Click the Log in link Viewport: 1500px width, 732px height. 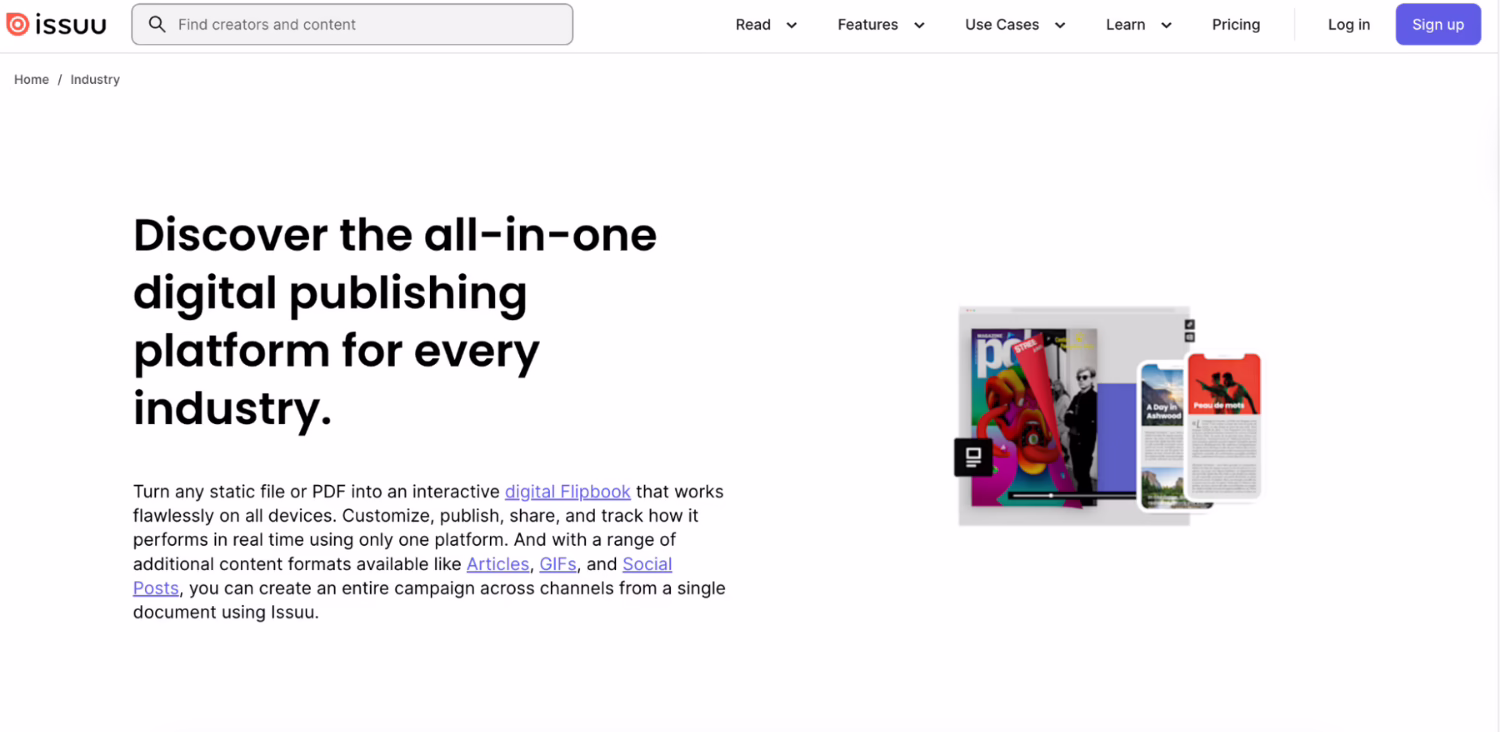pyautogui.click(x=1348, y=25)
